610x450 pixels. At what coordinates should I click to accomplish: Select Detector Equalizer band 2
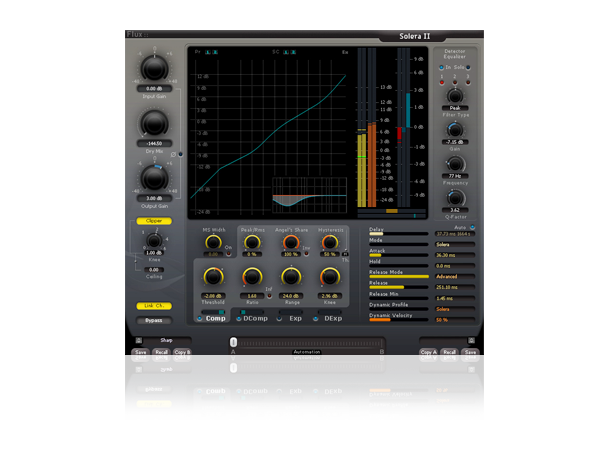click(x=455, y=82)
